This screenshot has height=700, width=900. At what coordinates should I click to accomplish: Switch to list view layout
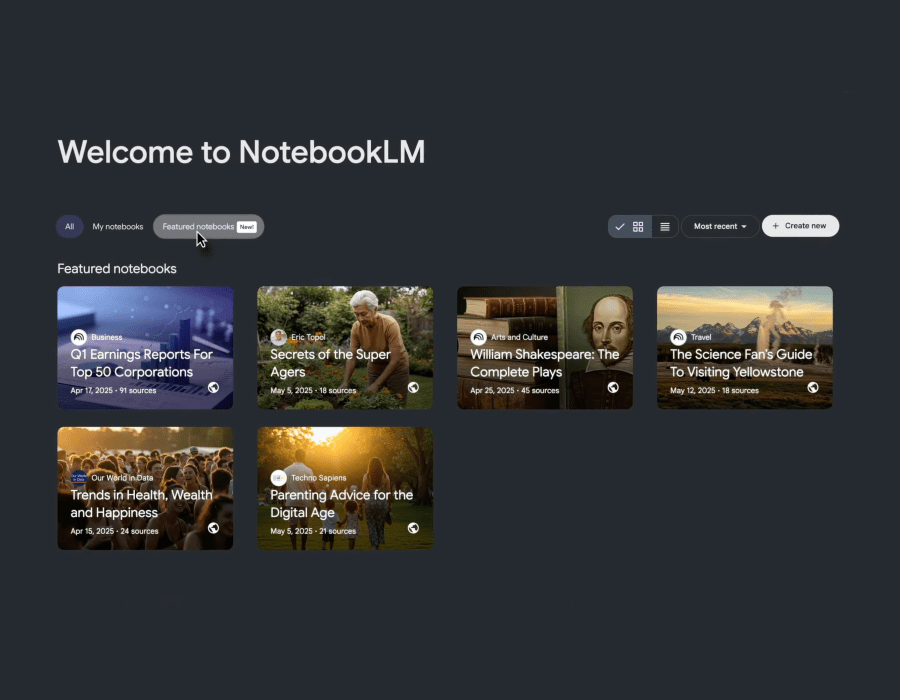(x=664, y=226)
